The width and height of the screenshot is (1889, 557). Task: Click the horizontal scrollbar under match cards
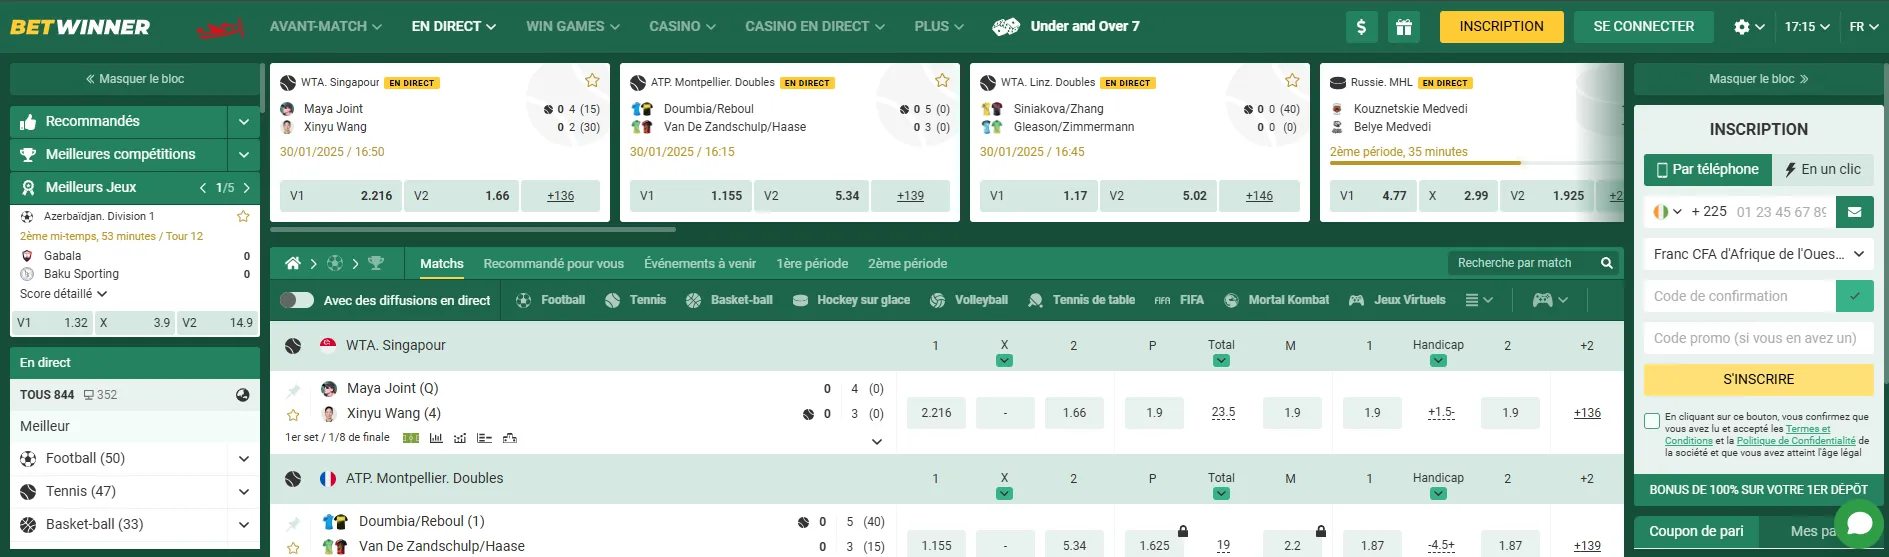(x=473, y=230)
